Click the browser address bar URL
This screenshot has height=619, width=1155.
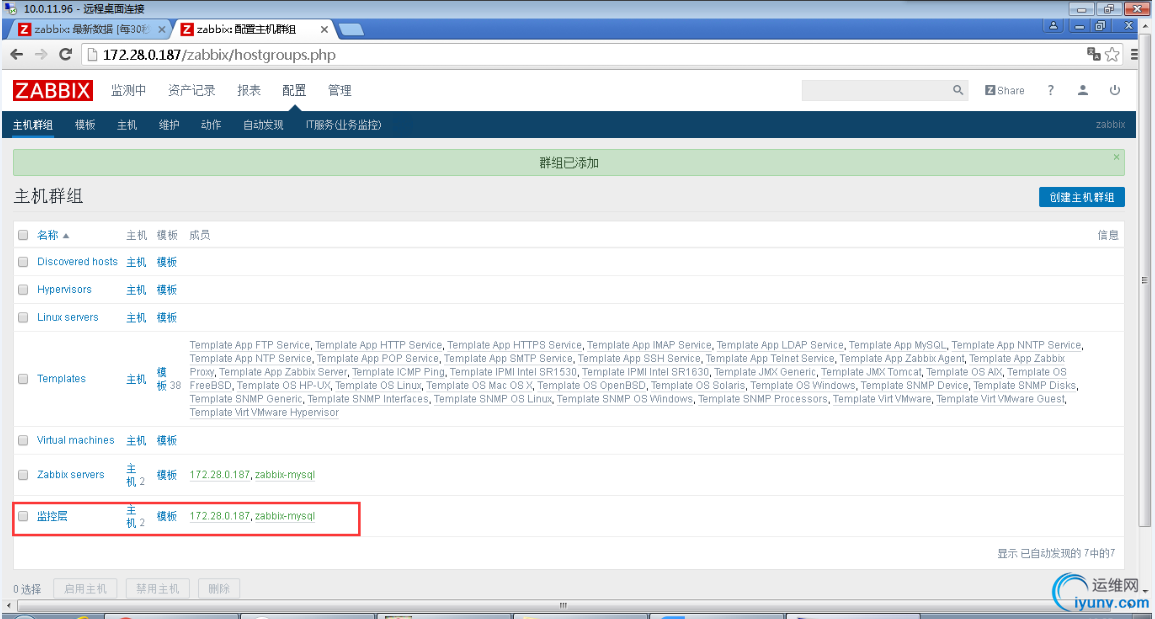220,55
